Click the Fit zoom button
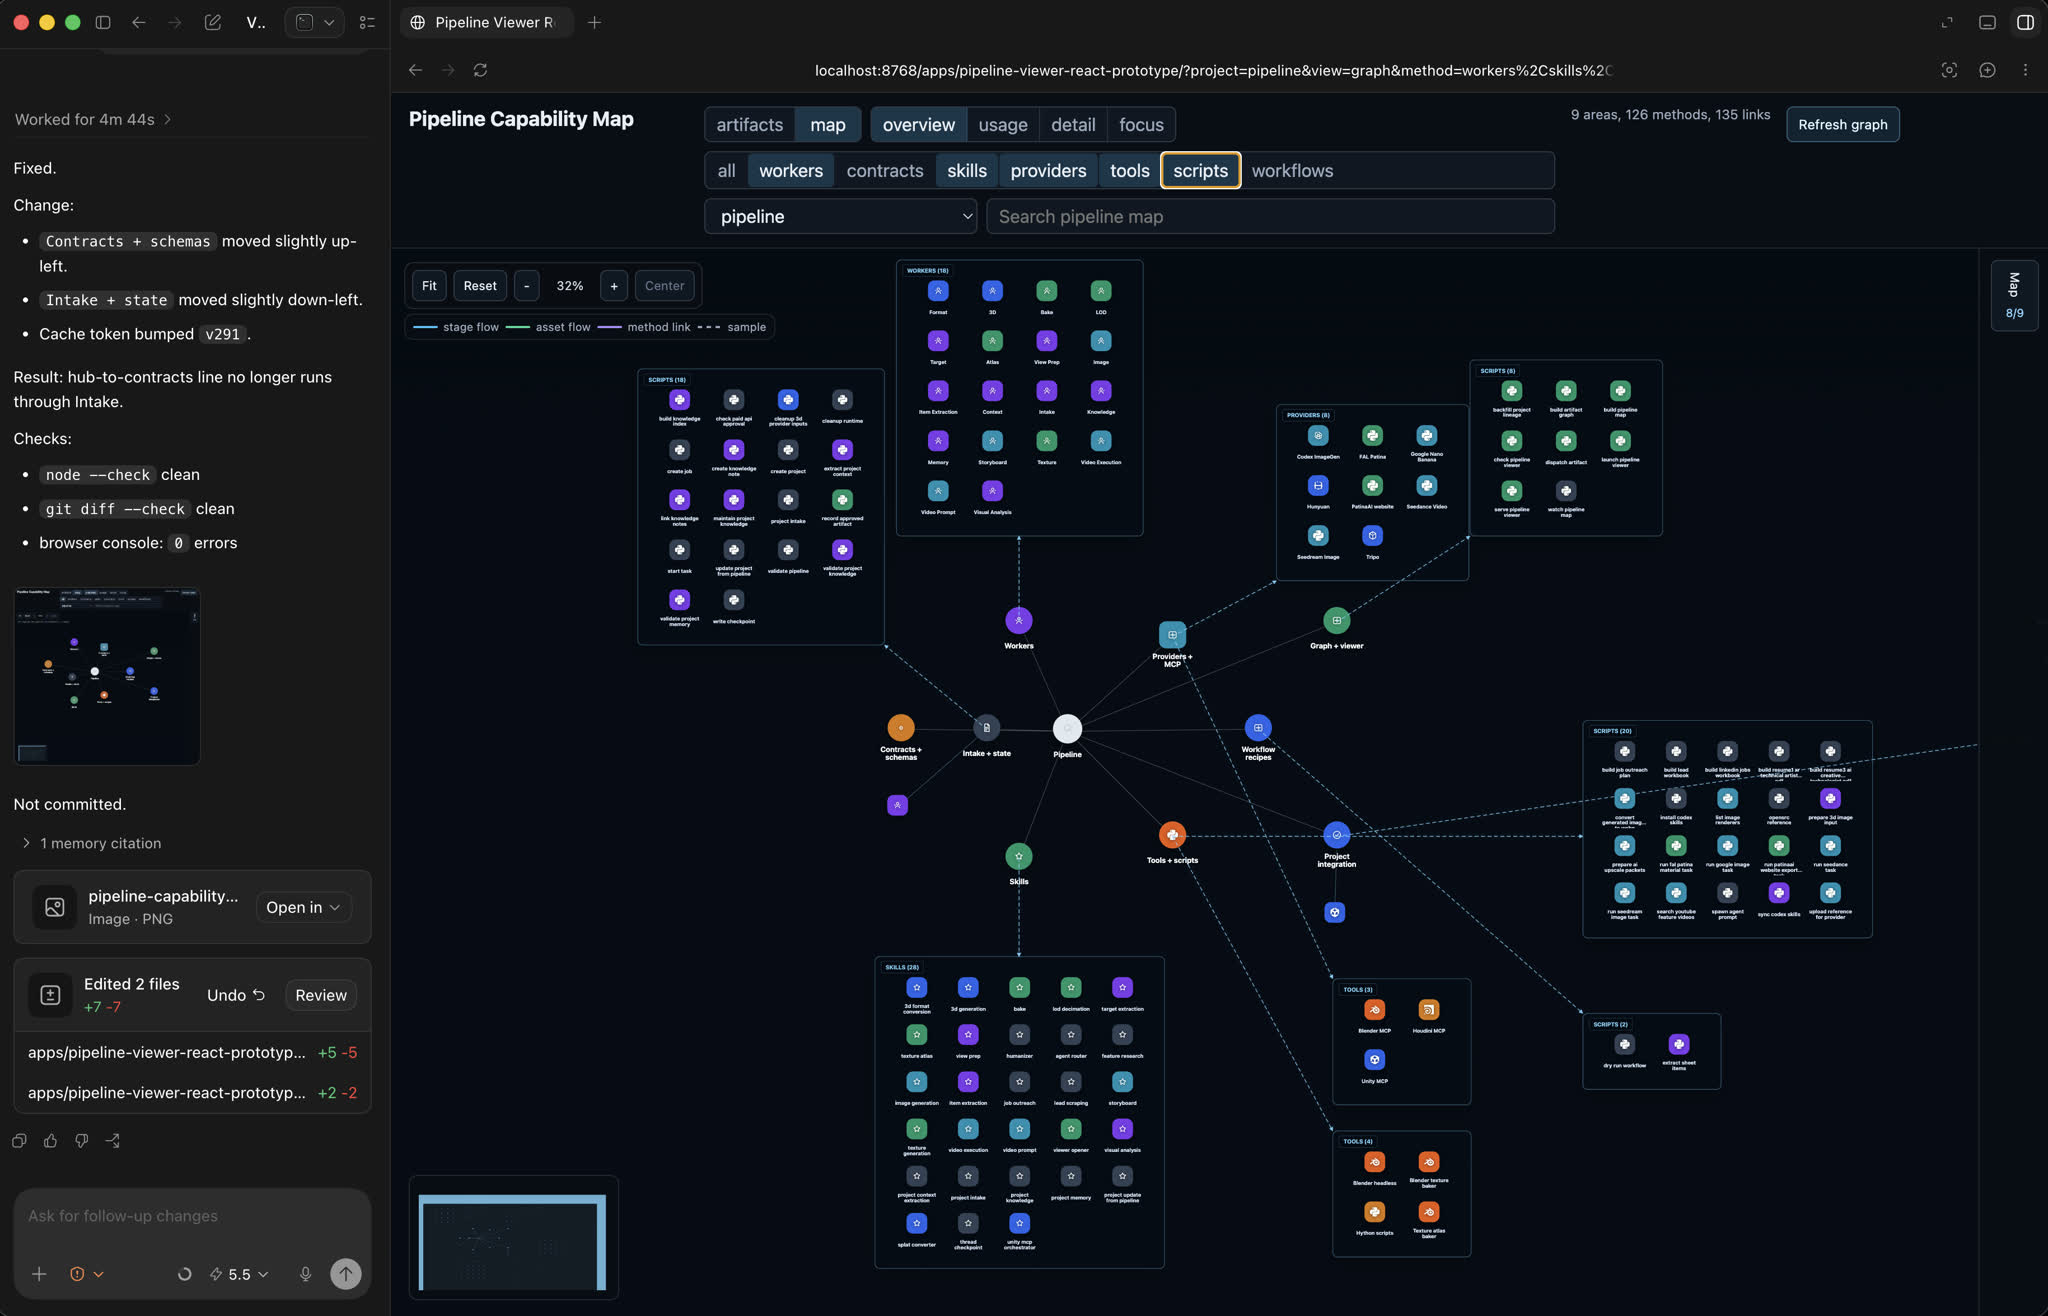This screenshot has height=1316, width=2048. click(x=429, y=286)
